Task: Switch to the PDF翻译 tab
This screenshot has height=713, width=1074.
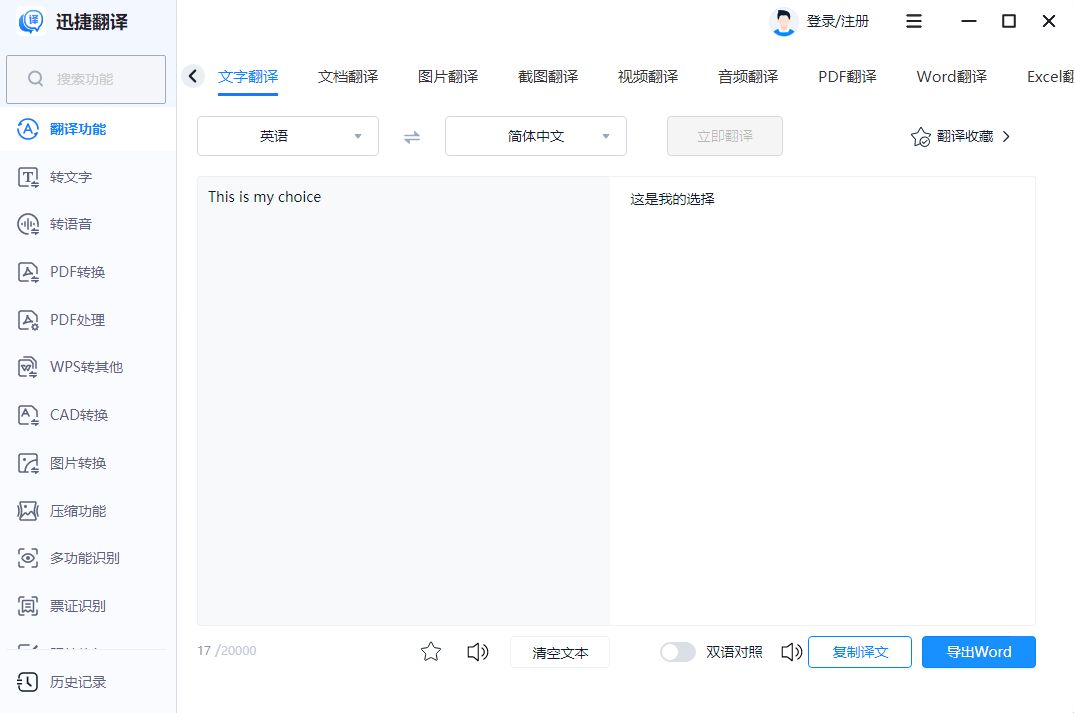Action: (847, 77)
